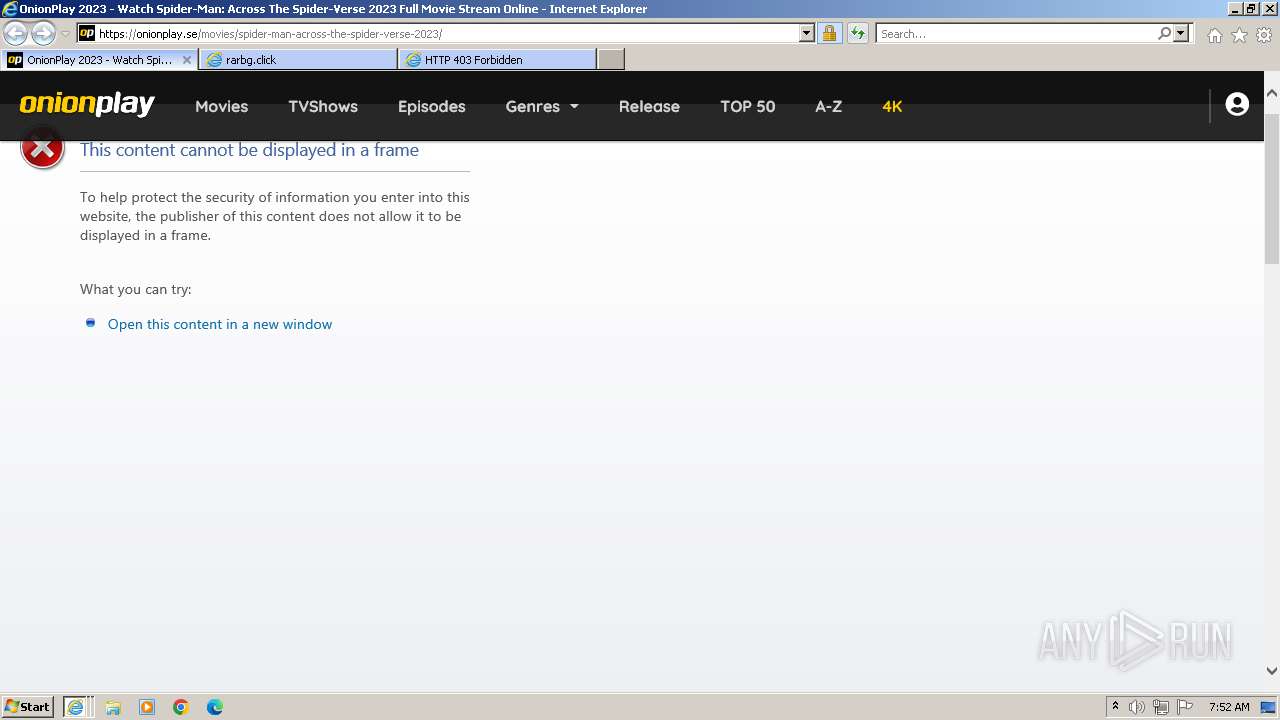Image resolution: width=1280 pixels, height=720 pixels.
Task: Go back using the browser Back arrow
Action: pos(15,33)
